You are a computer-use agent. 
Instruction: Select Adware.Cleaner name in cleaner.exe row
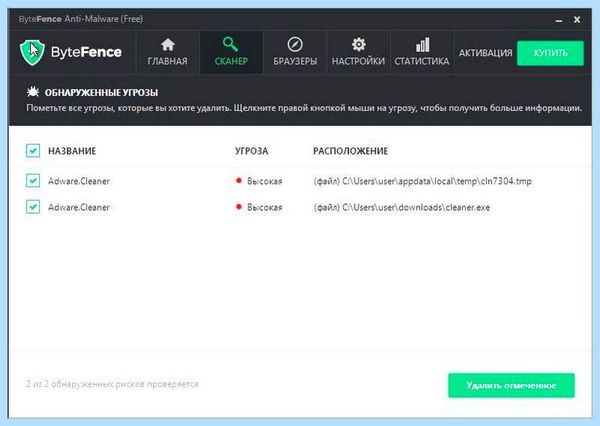[79, 207]
